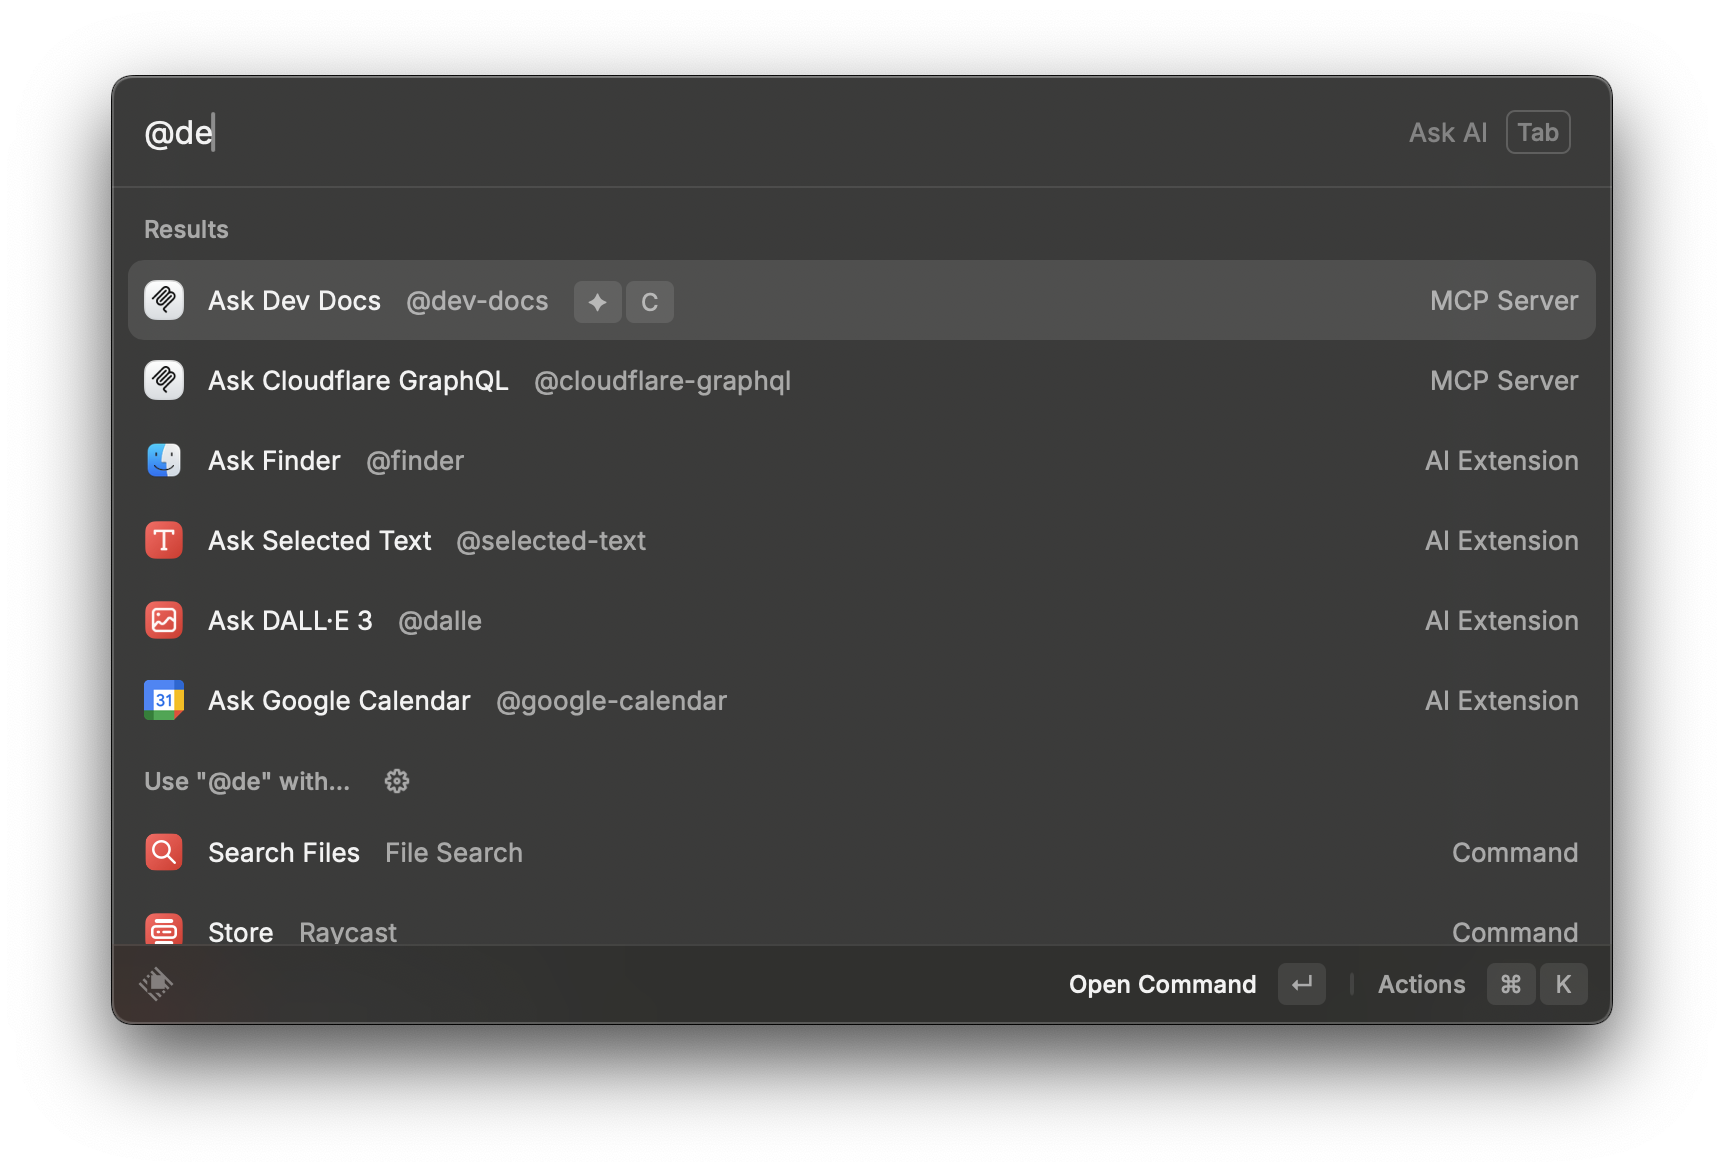
Task: Open the Actions menu
Action: [1421, 984]
